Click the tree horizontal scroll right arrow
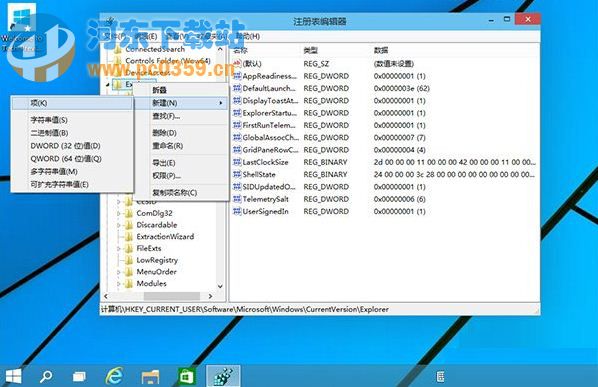 tap(210, 296)
